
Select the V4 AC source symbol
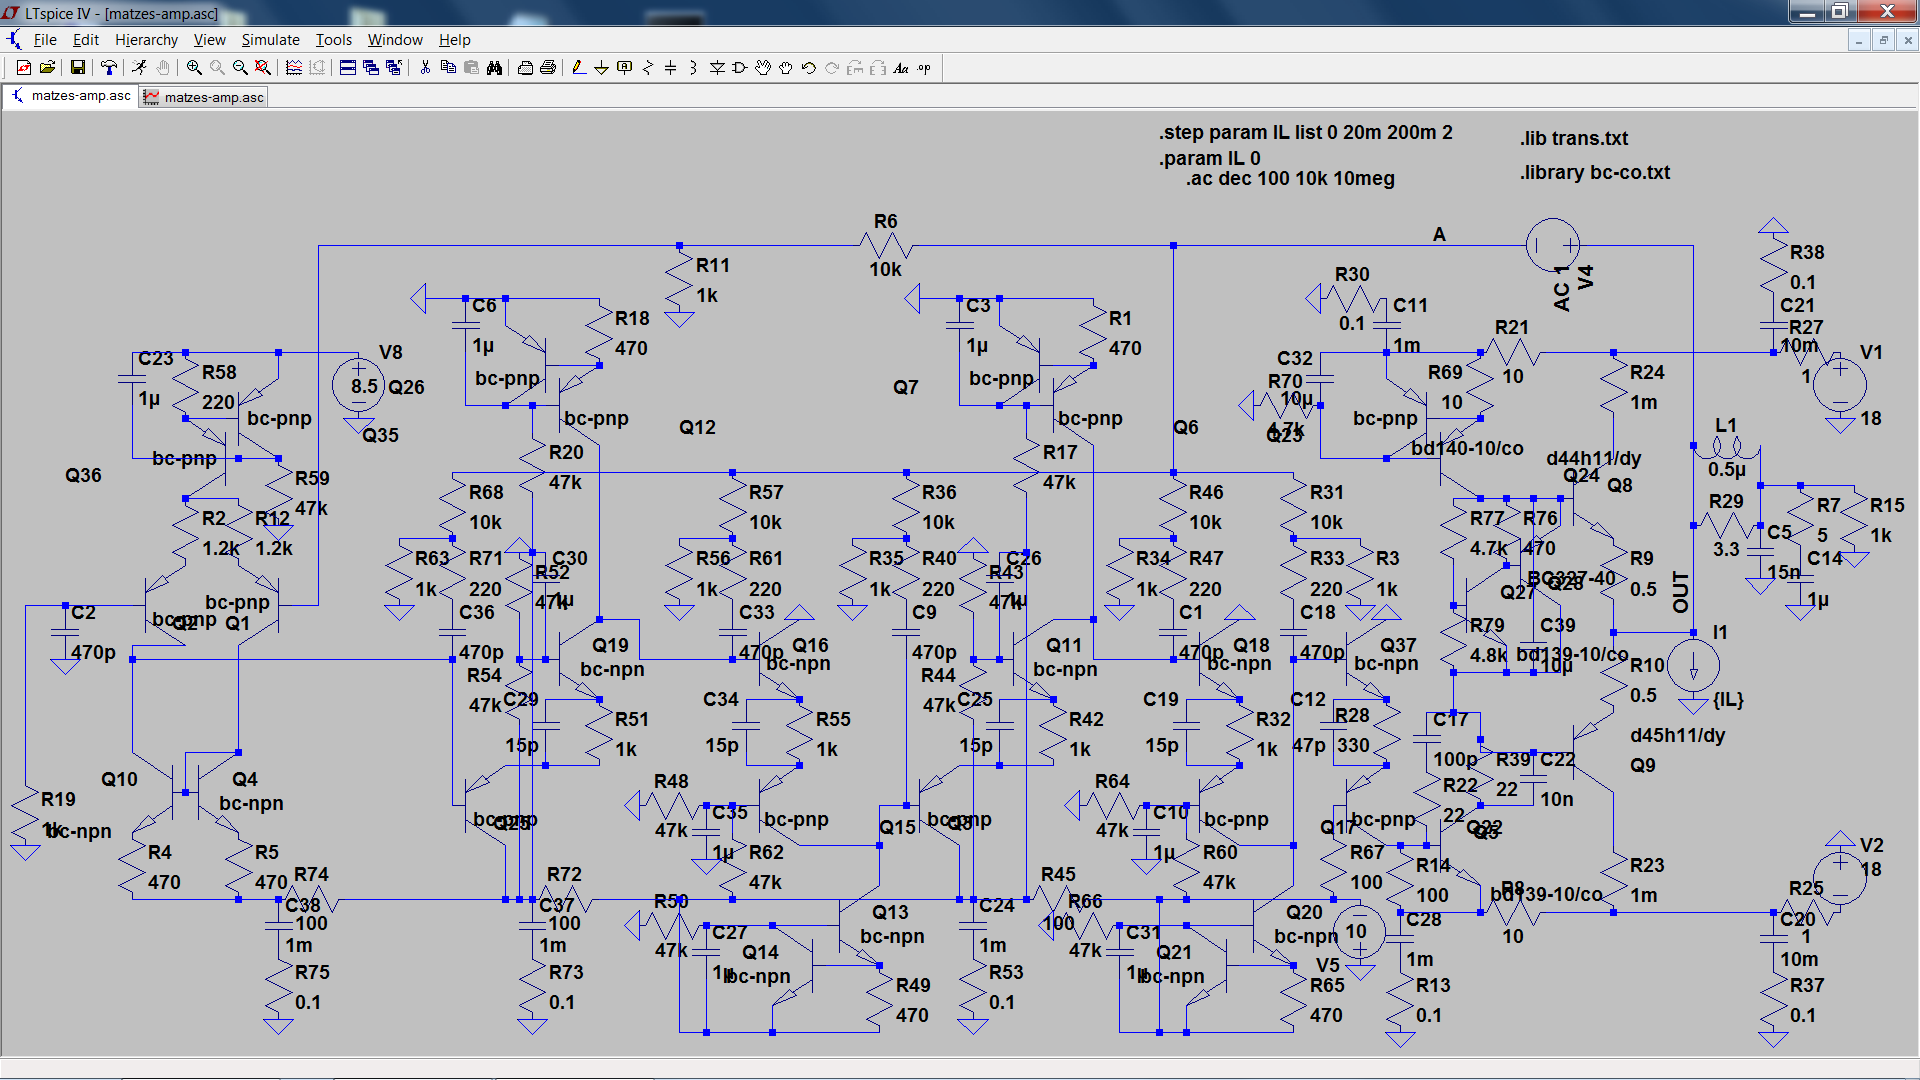tap(1552, 245)
